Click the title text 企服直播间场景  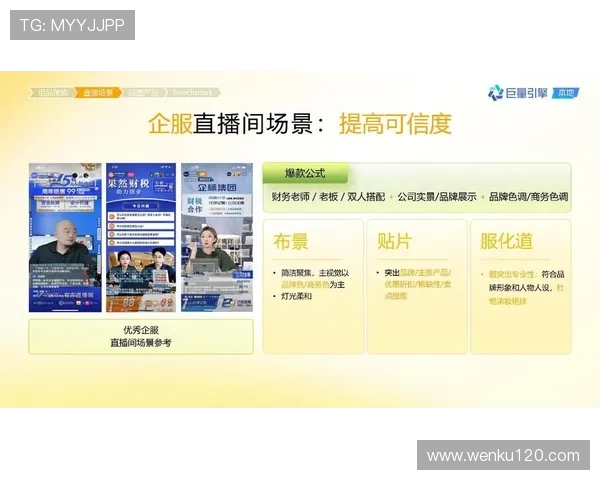230,124
